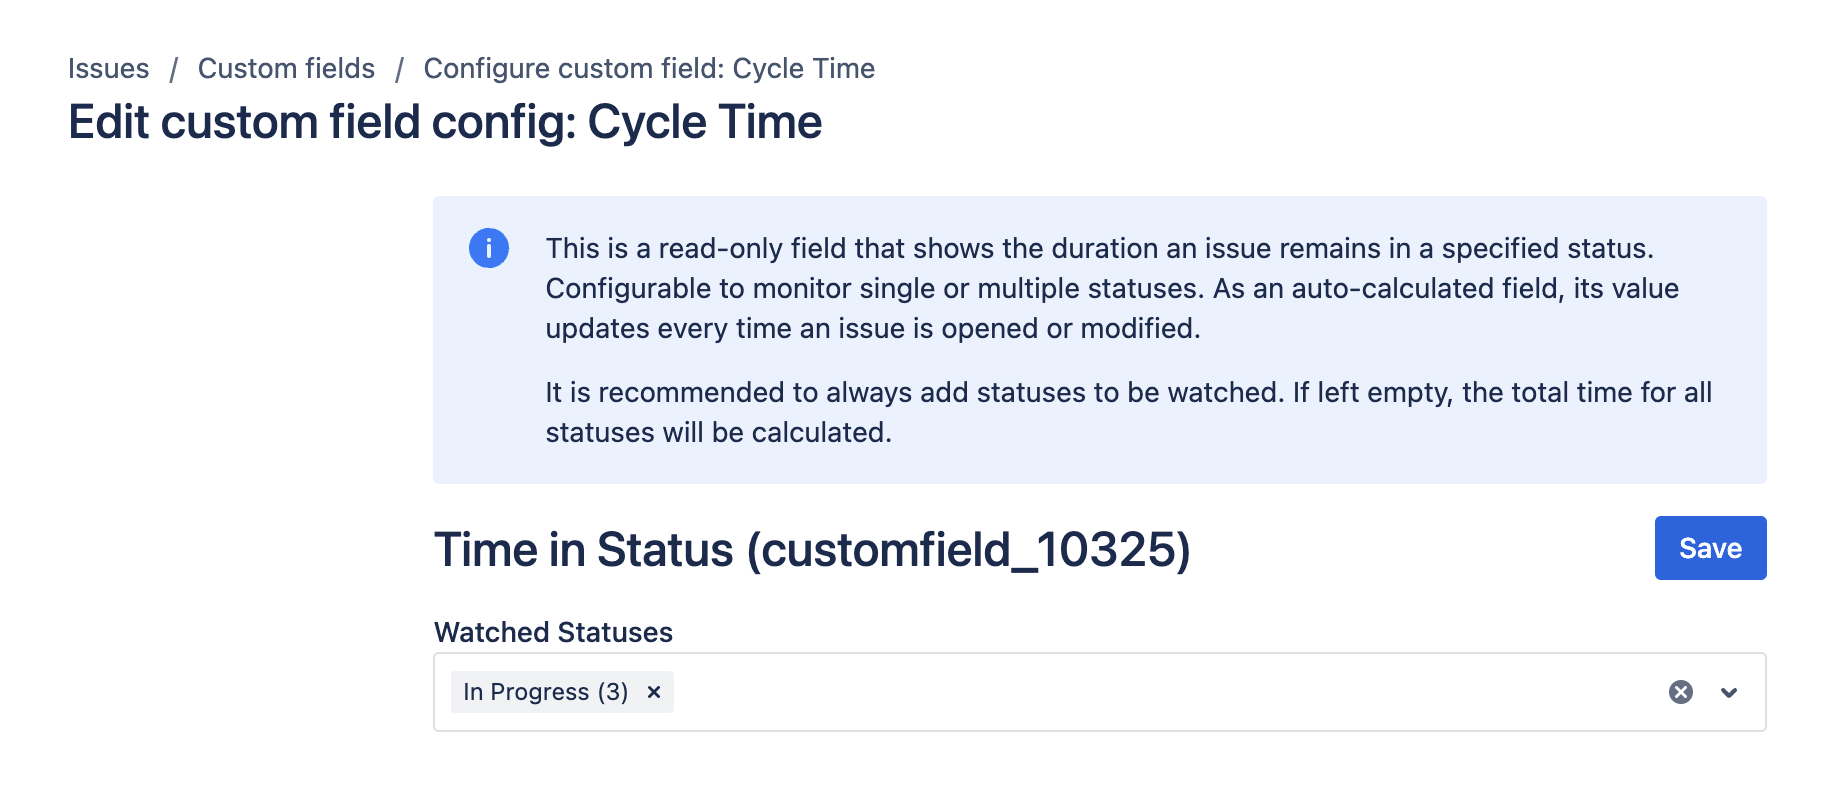Select the "In Progress (3)" tag
Image resolution: width=1830 pixels, height=794 pixels.
[x=545, y=691]
